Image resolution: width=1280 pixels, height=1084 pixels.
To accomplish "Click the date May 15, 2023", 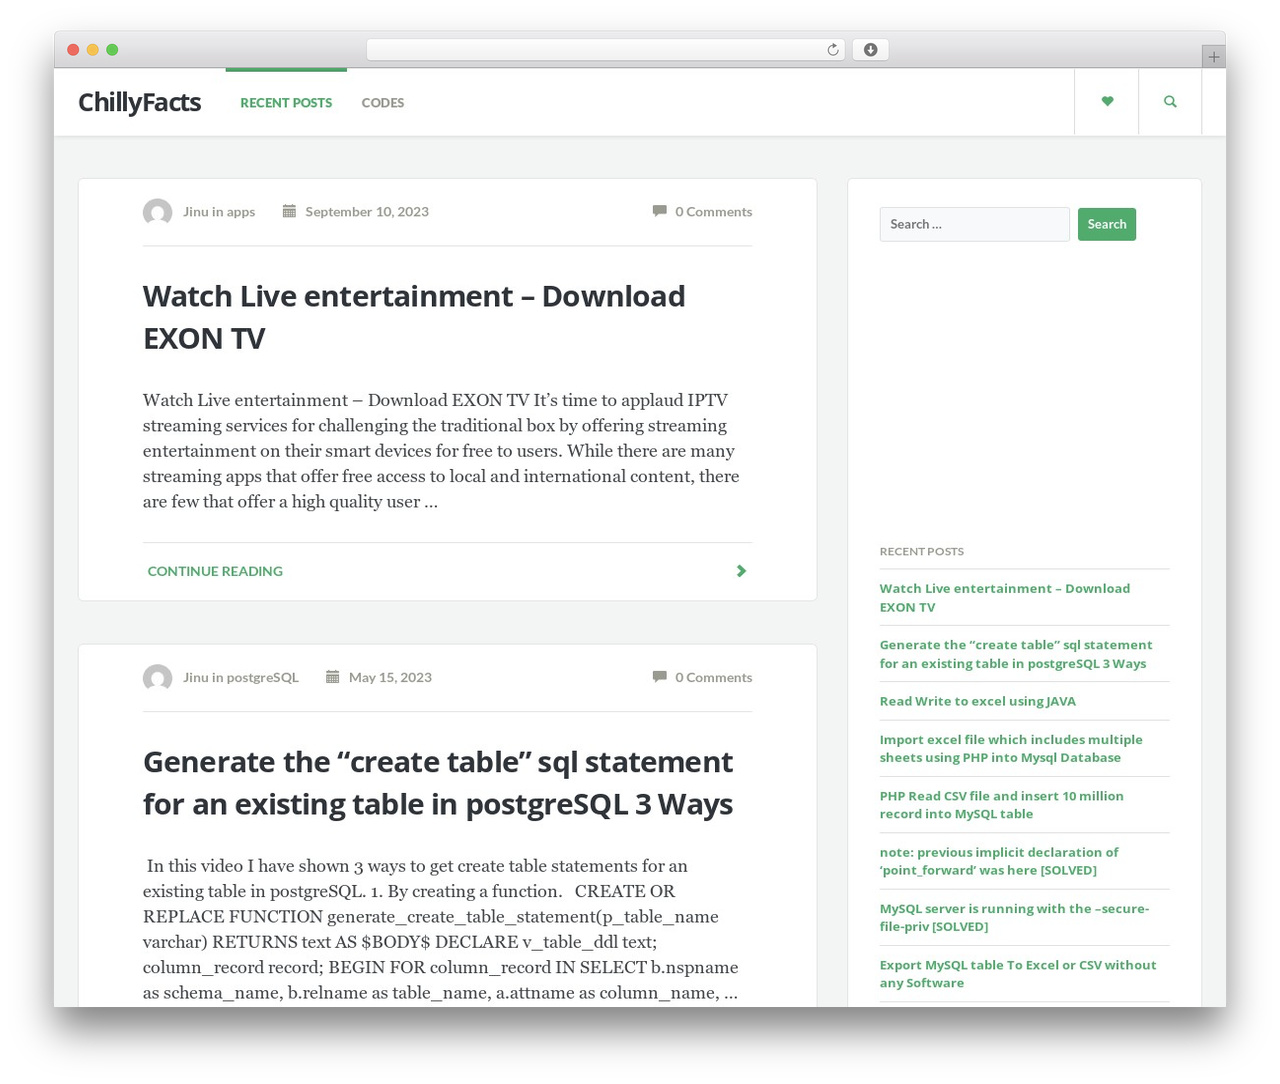I will coord(390,678).
